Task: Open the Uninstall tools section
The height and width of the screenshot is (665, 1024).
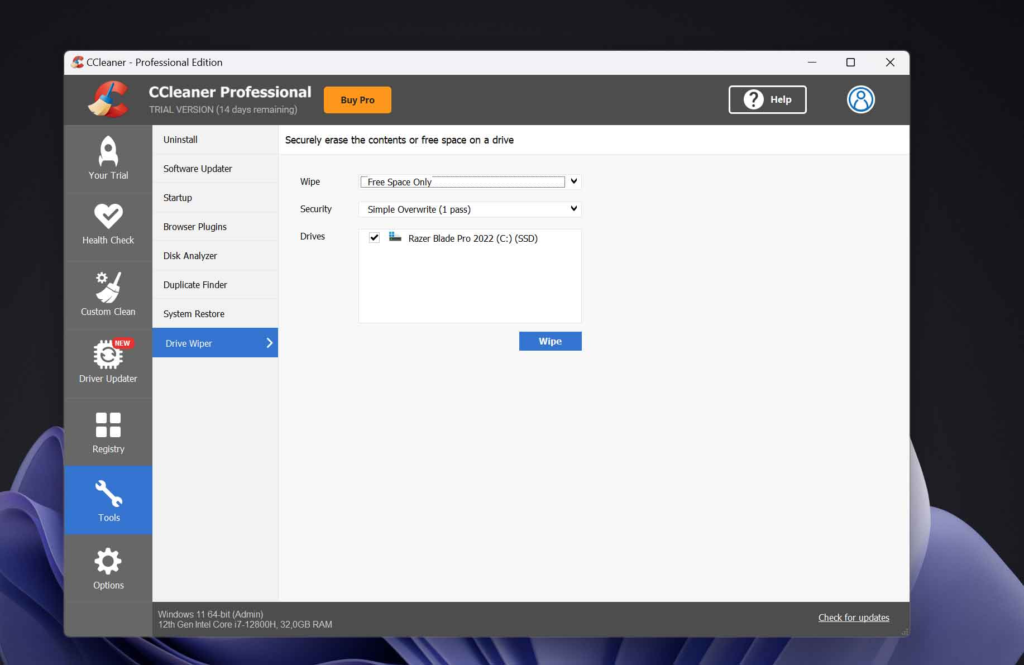Action: [x=181, y=140]
